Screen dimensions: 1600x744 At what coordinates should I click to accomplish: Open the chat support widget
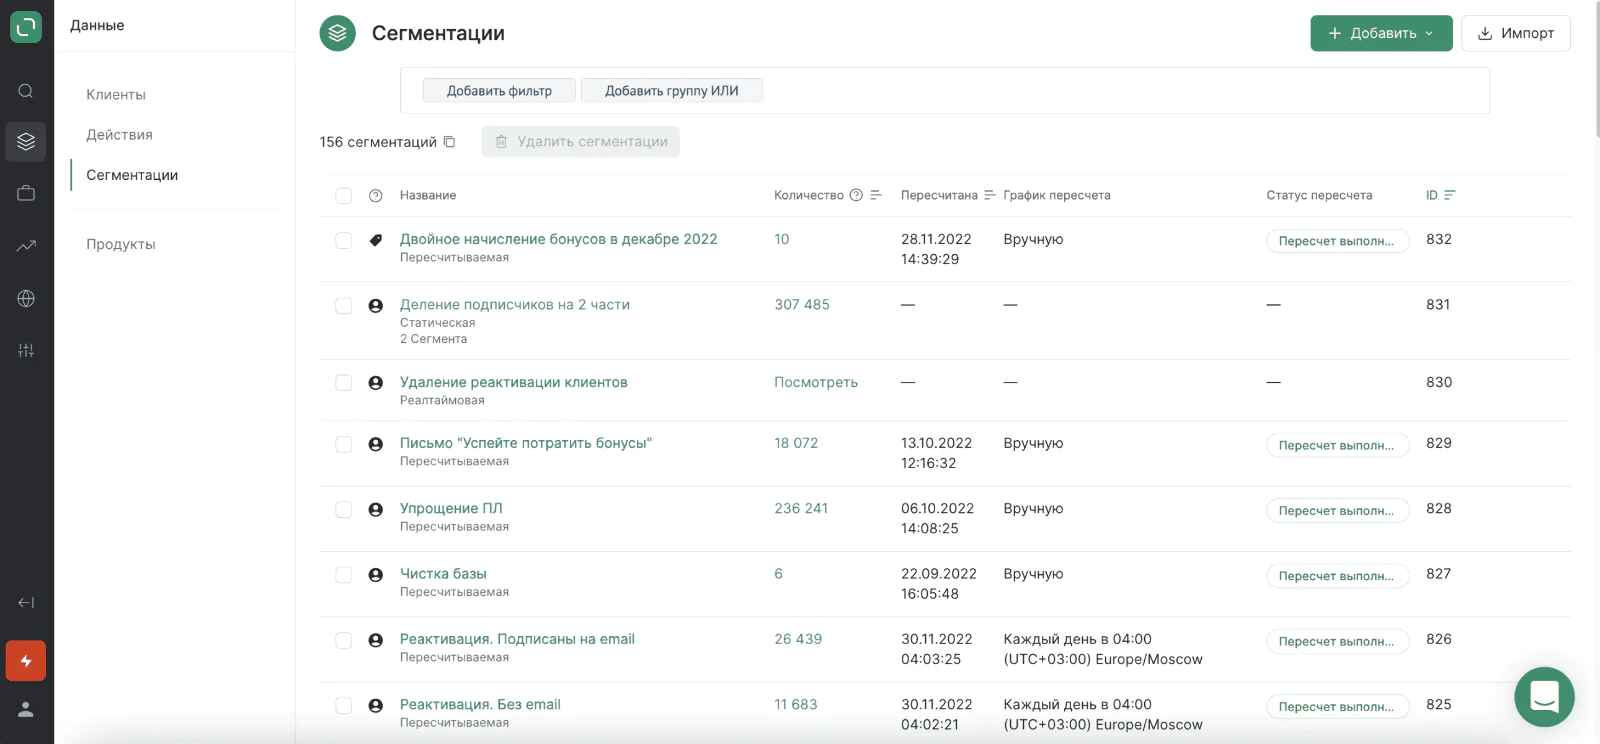click(x=1544, y=697)
